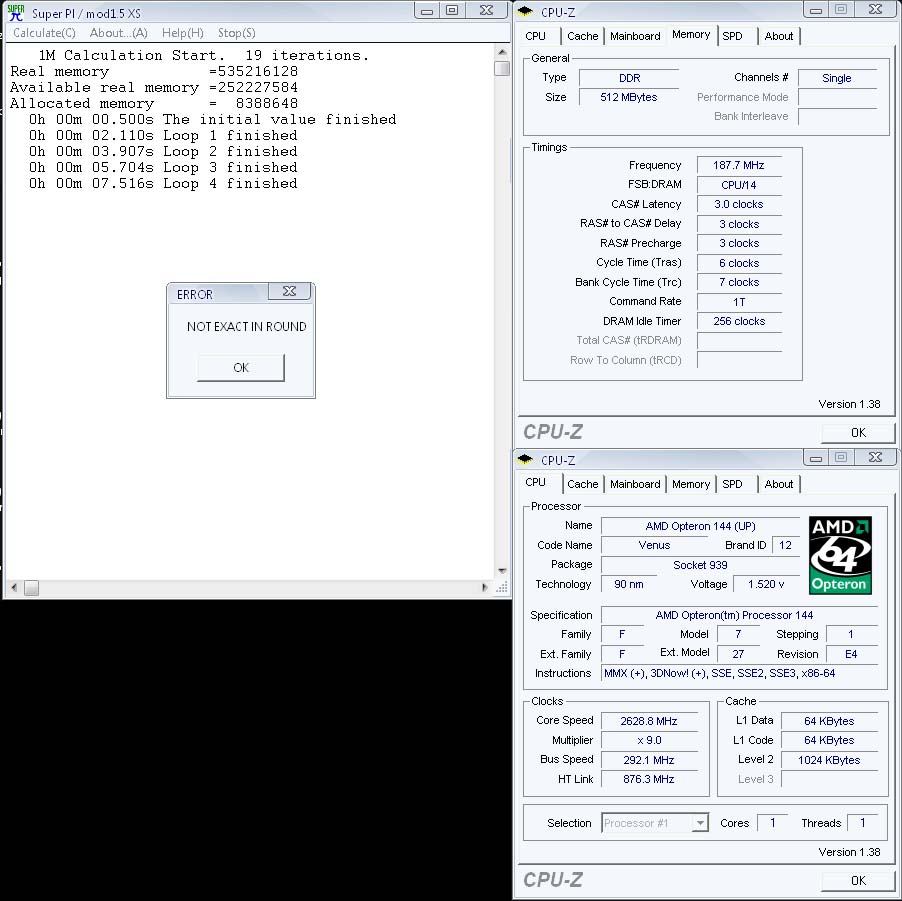Click the Bus Speed 292.1 MHz value
Image resolution: width=902 pixels, height=901 pixels.
click(x=649, y=759)
